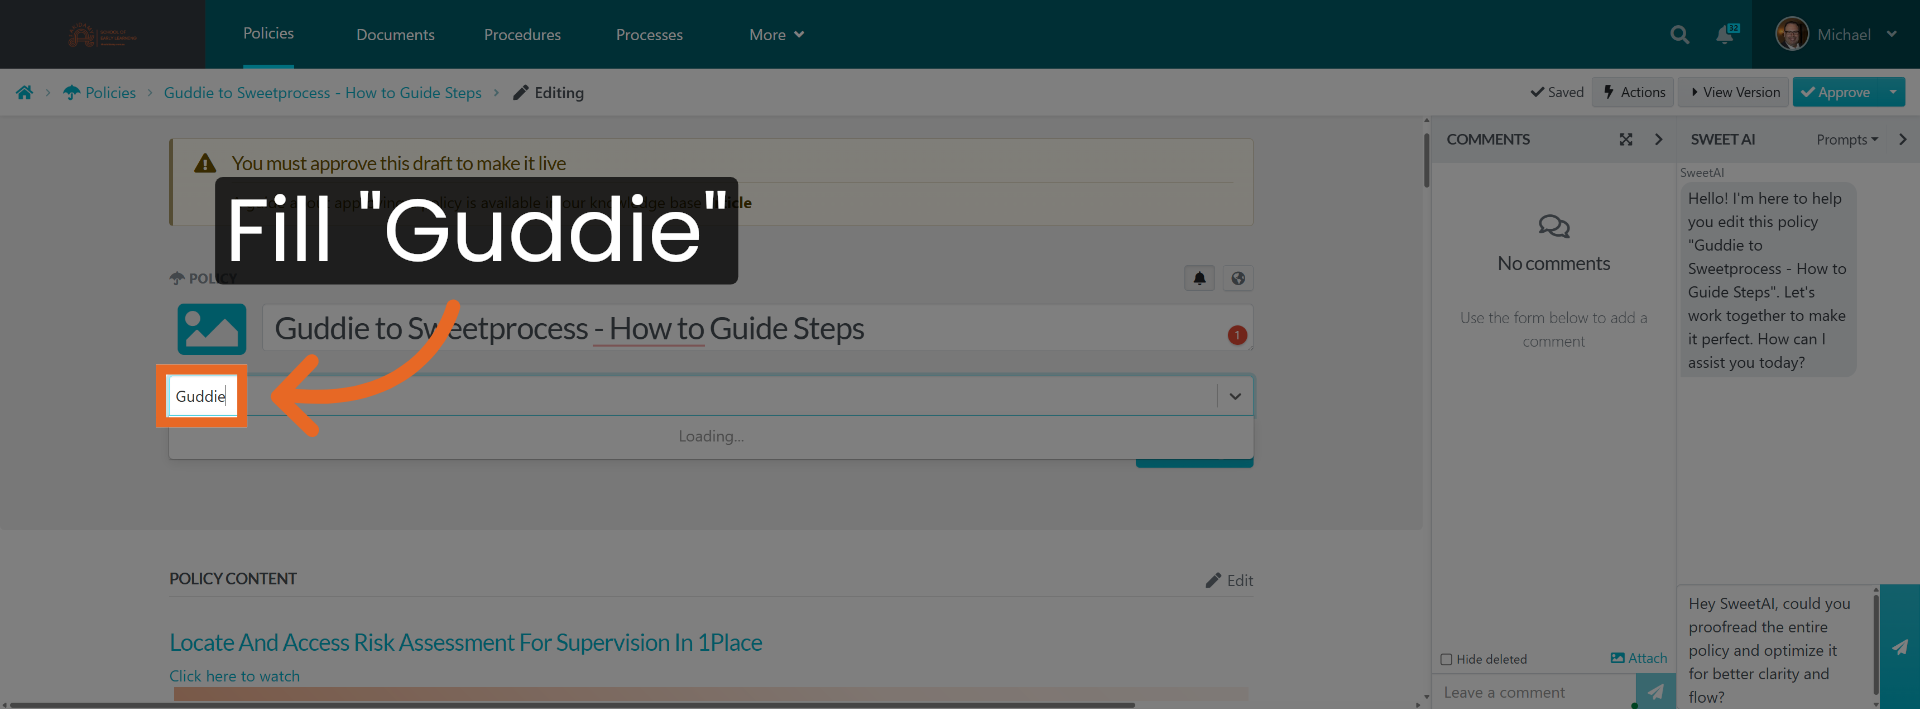Click the No comments text
This screenshot has width=1920, height=709.
1554,264
